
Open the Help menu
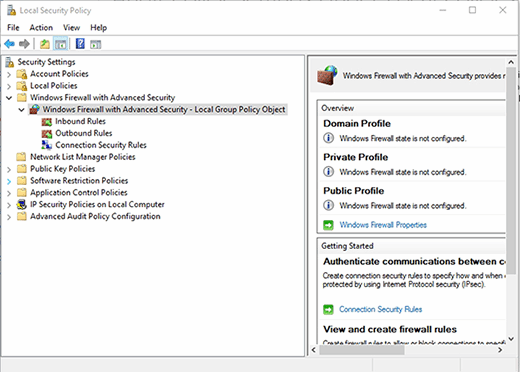[98, 28]
